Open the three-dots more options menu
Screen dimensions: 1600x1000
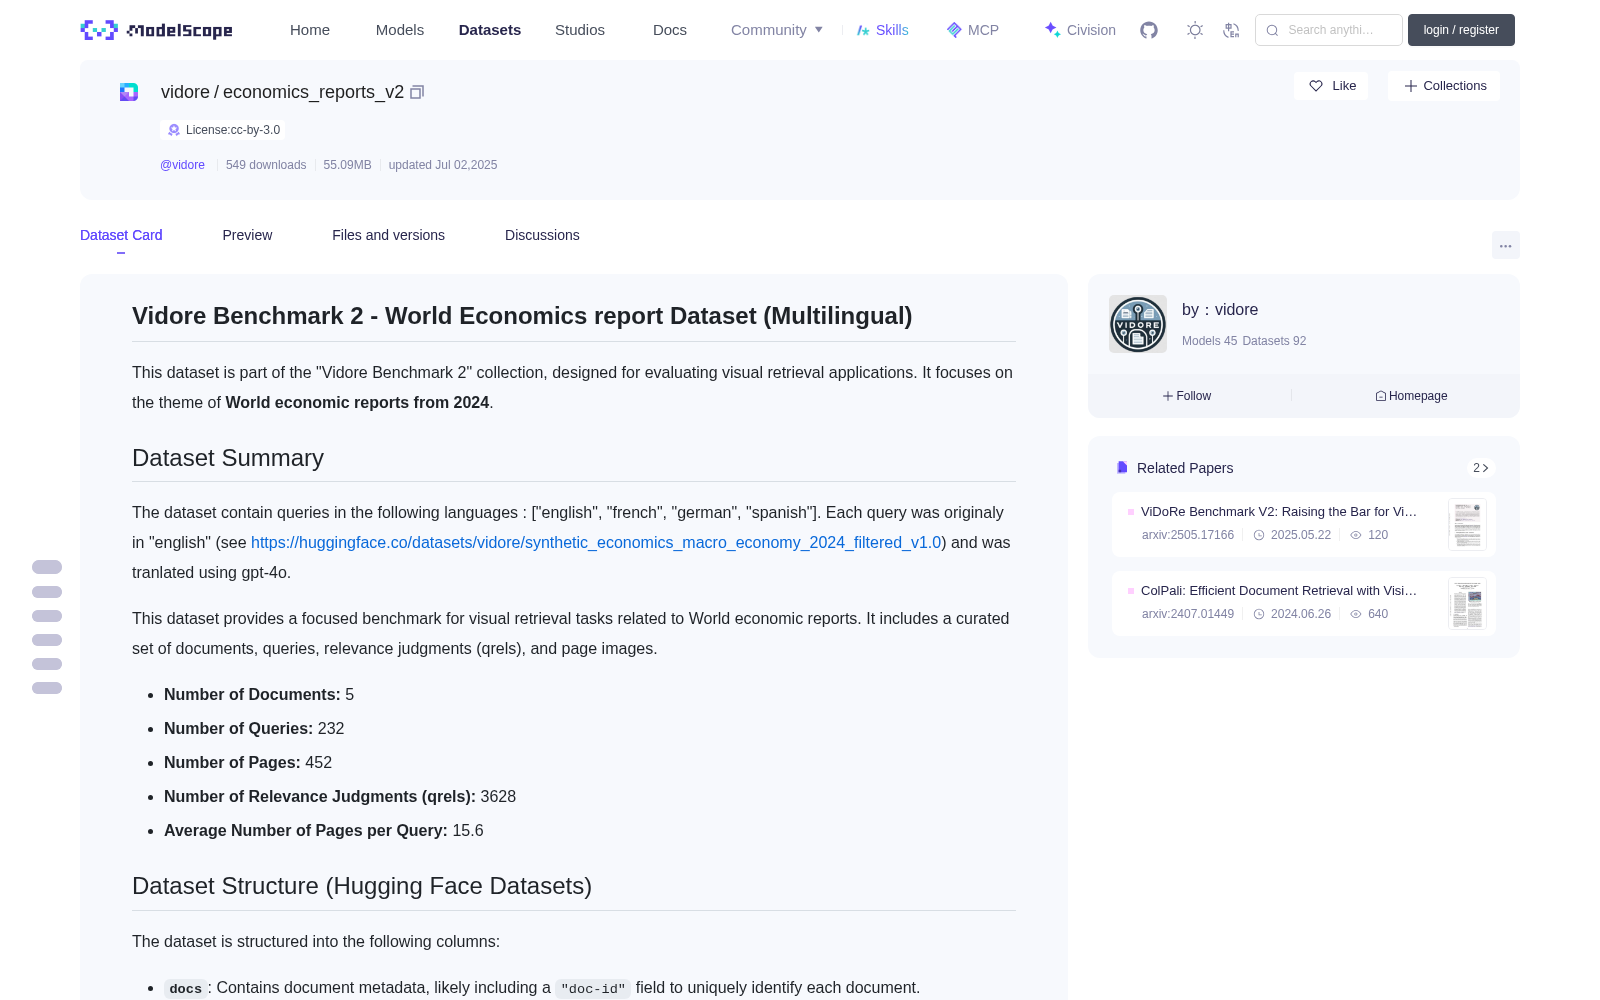click(1506, 245)
